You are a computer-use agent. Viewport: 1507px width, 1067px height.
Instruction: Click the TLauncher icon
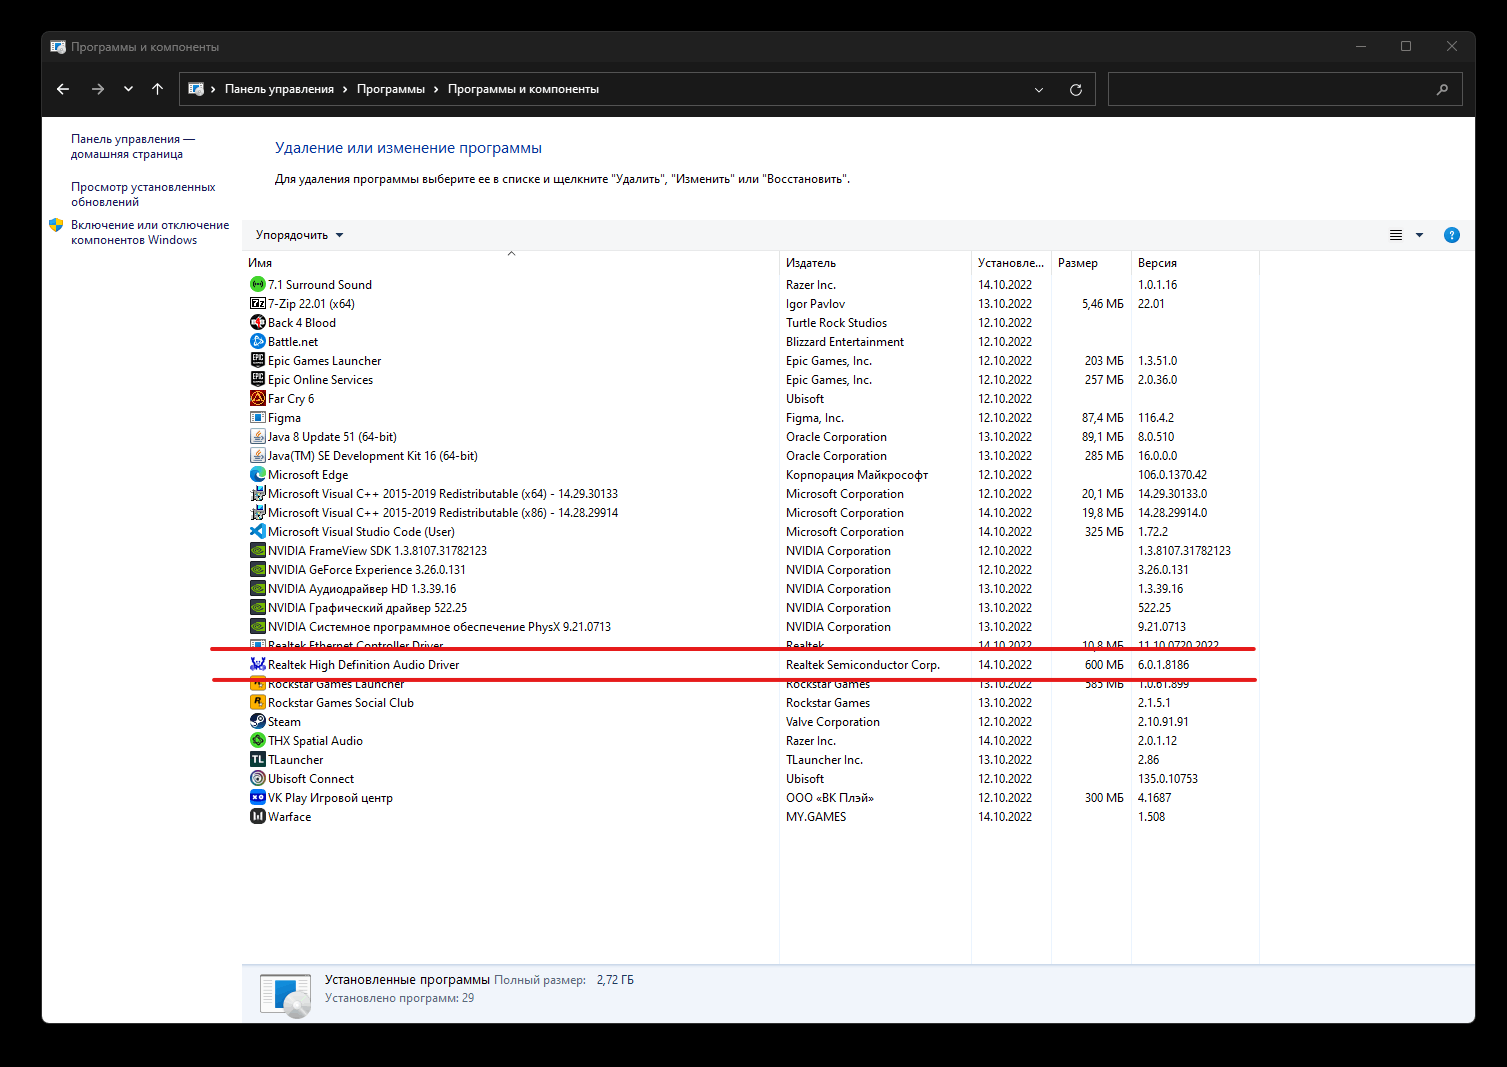click(x=258, y=760)
